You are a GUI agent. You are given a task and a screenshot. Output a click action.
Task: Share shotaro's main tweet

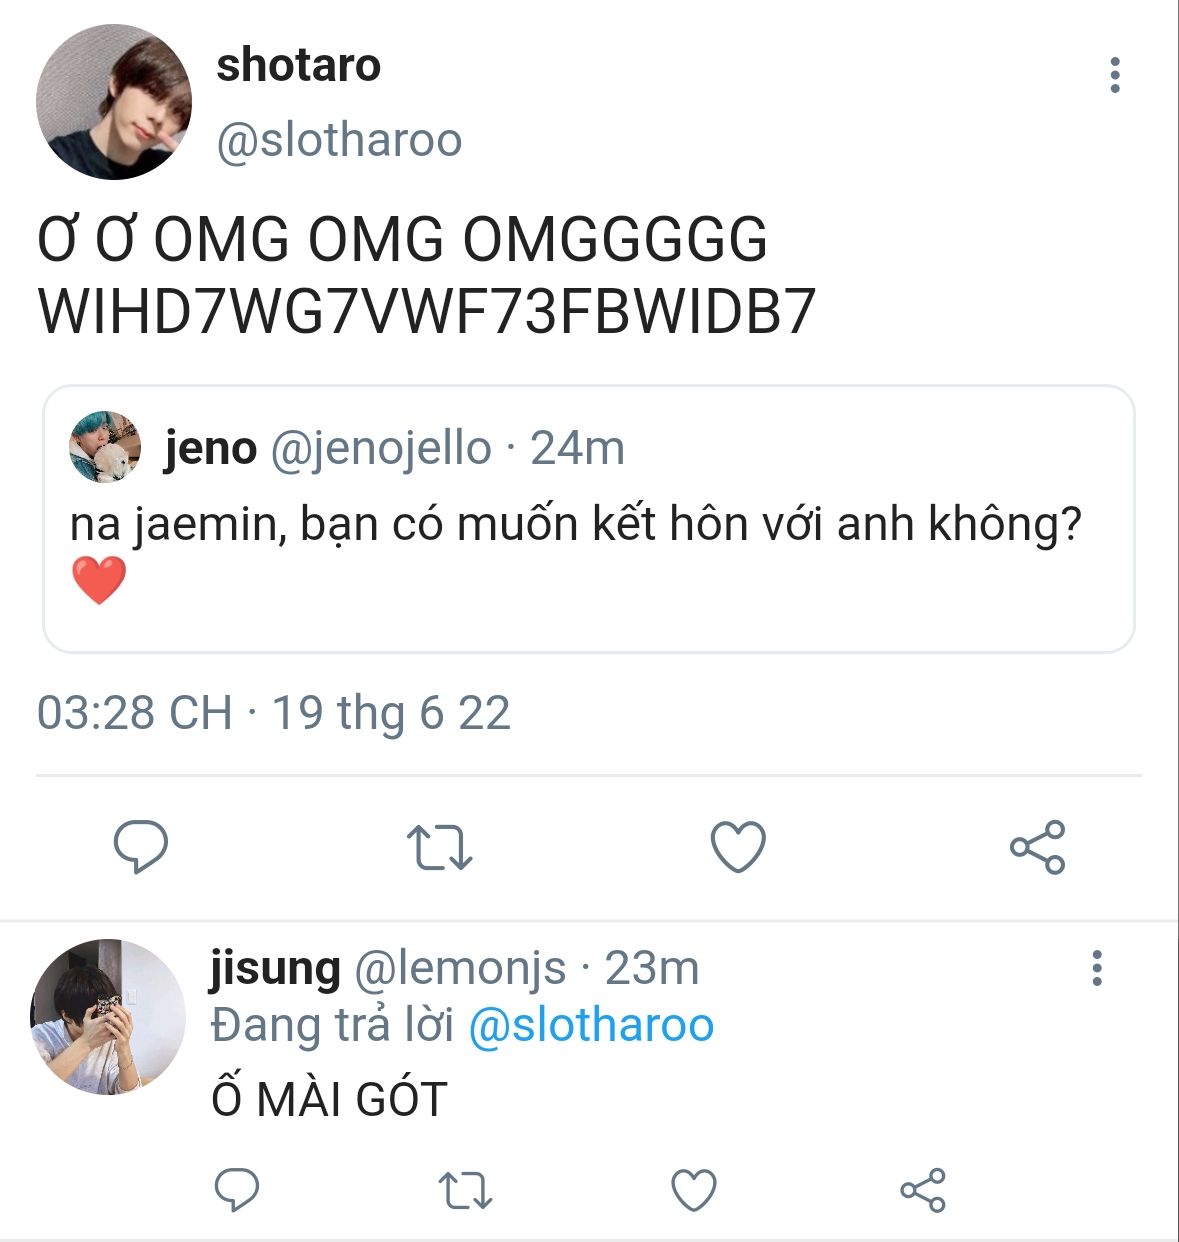(x=1037, y=847)
